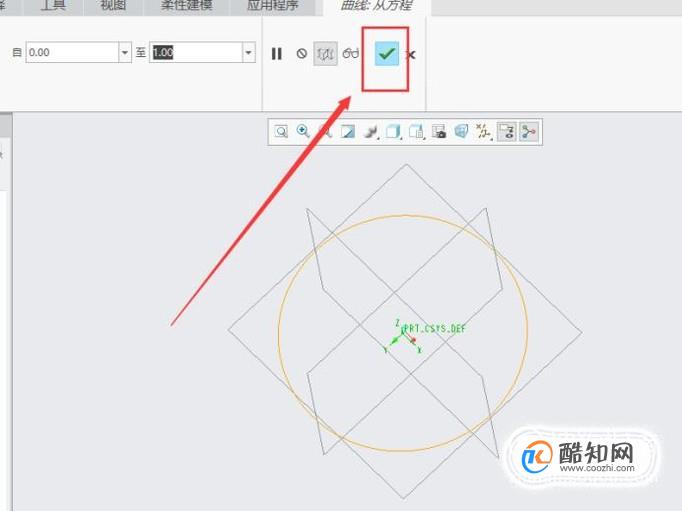
Task: Click the Zoom Out magnifier
Action: (x=325, y=131)
